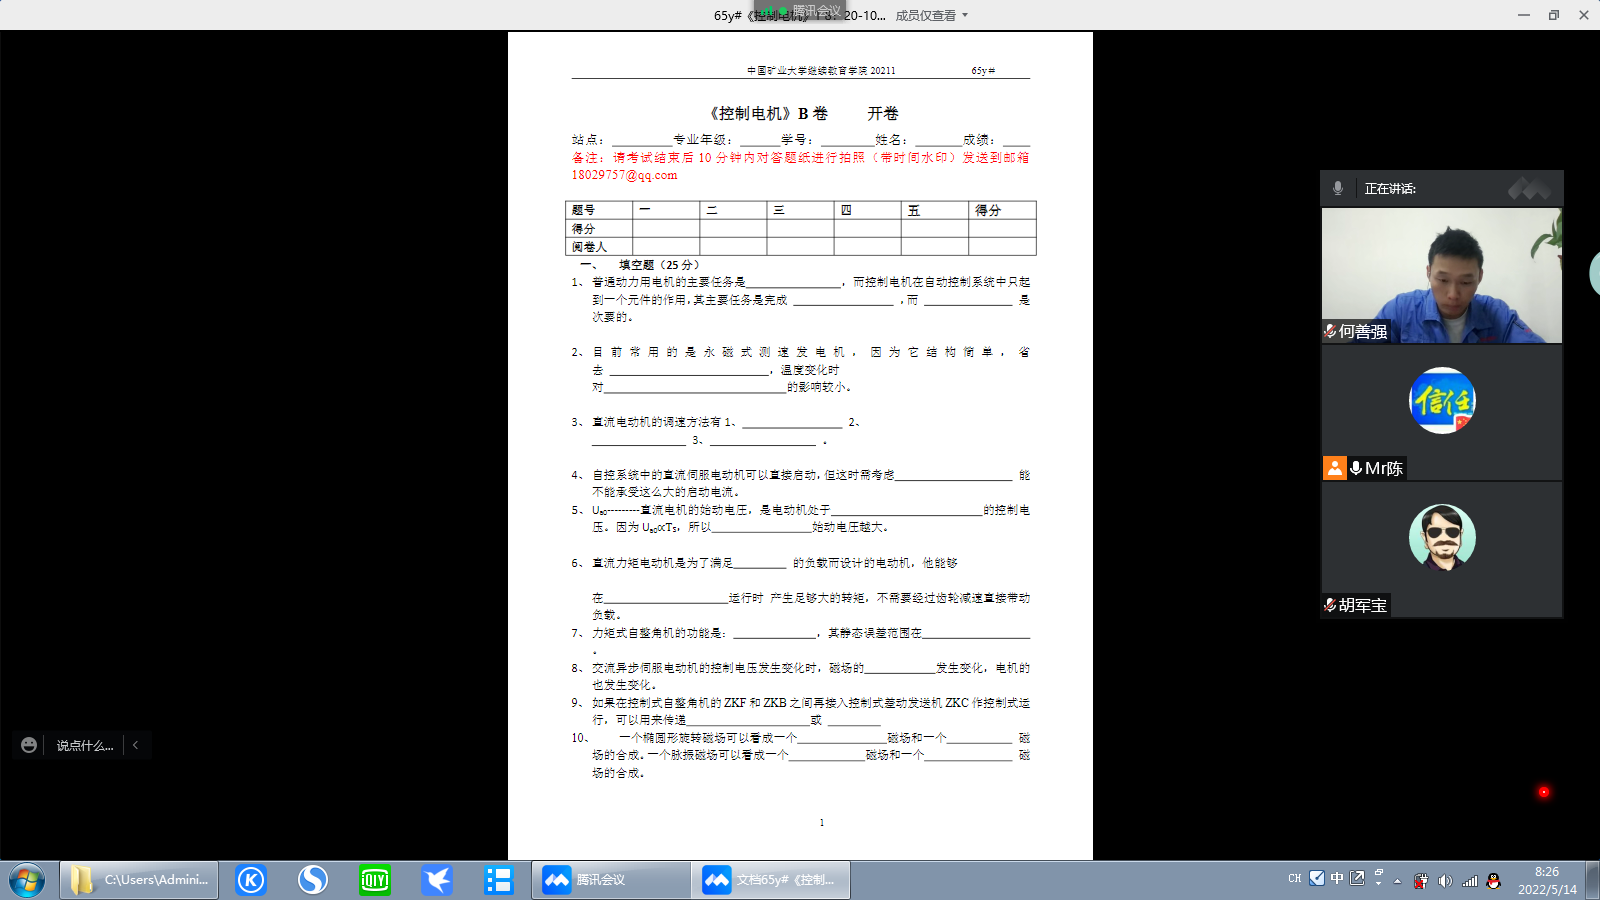Open the blue bird app on taskbar
Screen dimensions: 1600x900
click(x=437, y=880)
